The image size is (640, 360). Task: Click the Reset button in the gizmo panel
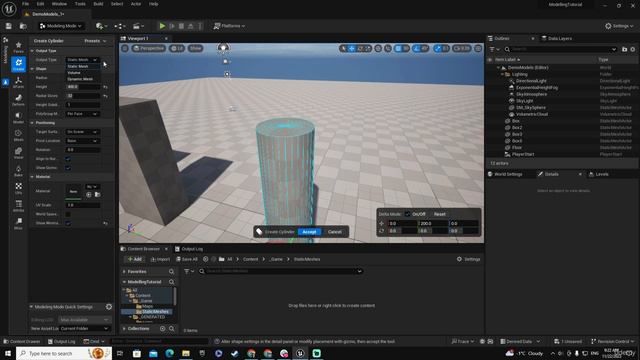[440, 214]
